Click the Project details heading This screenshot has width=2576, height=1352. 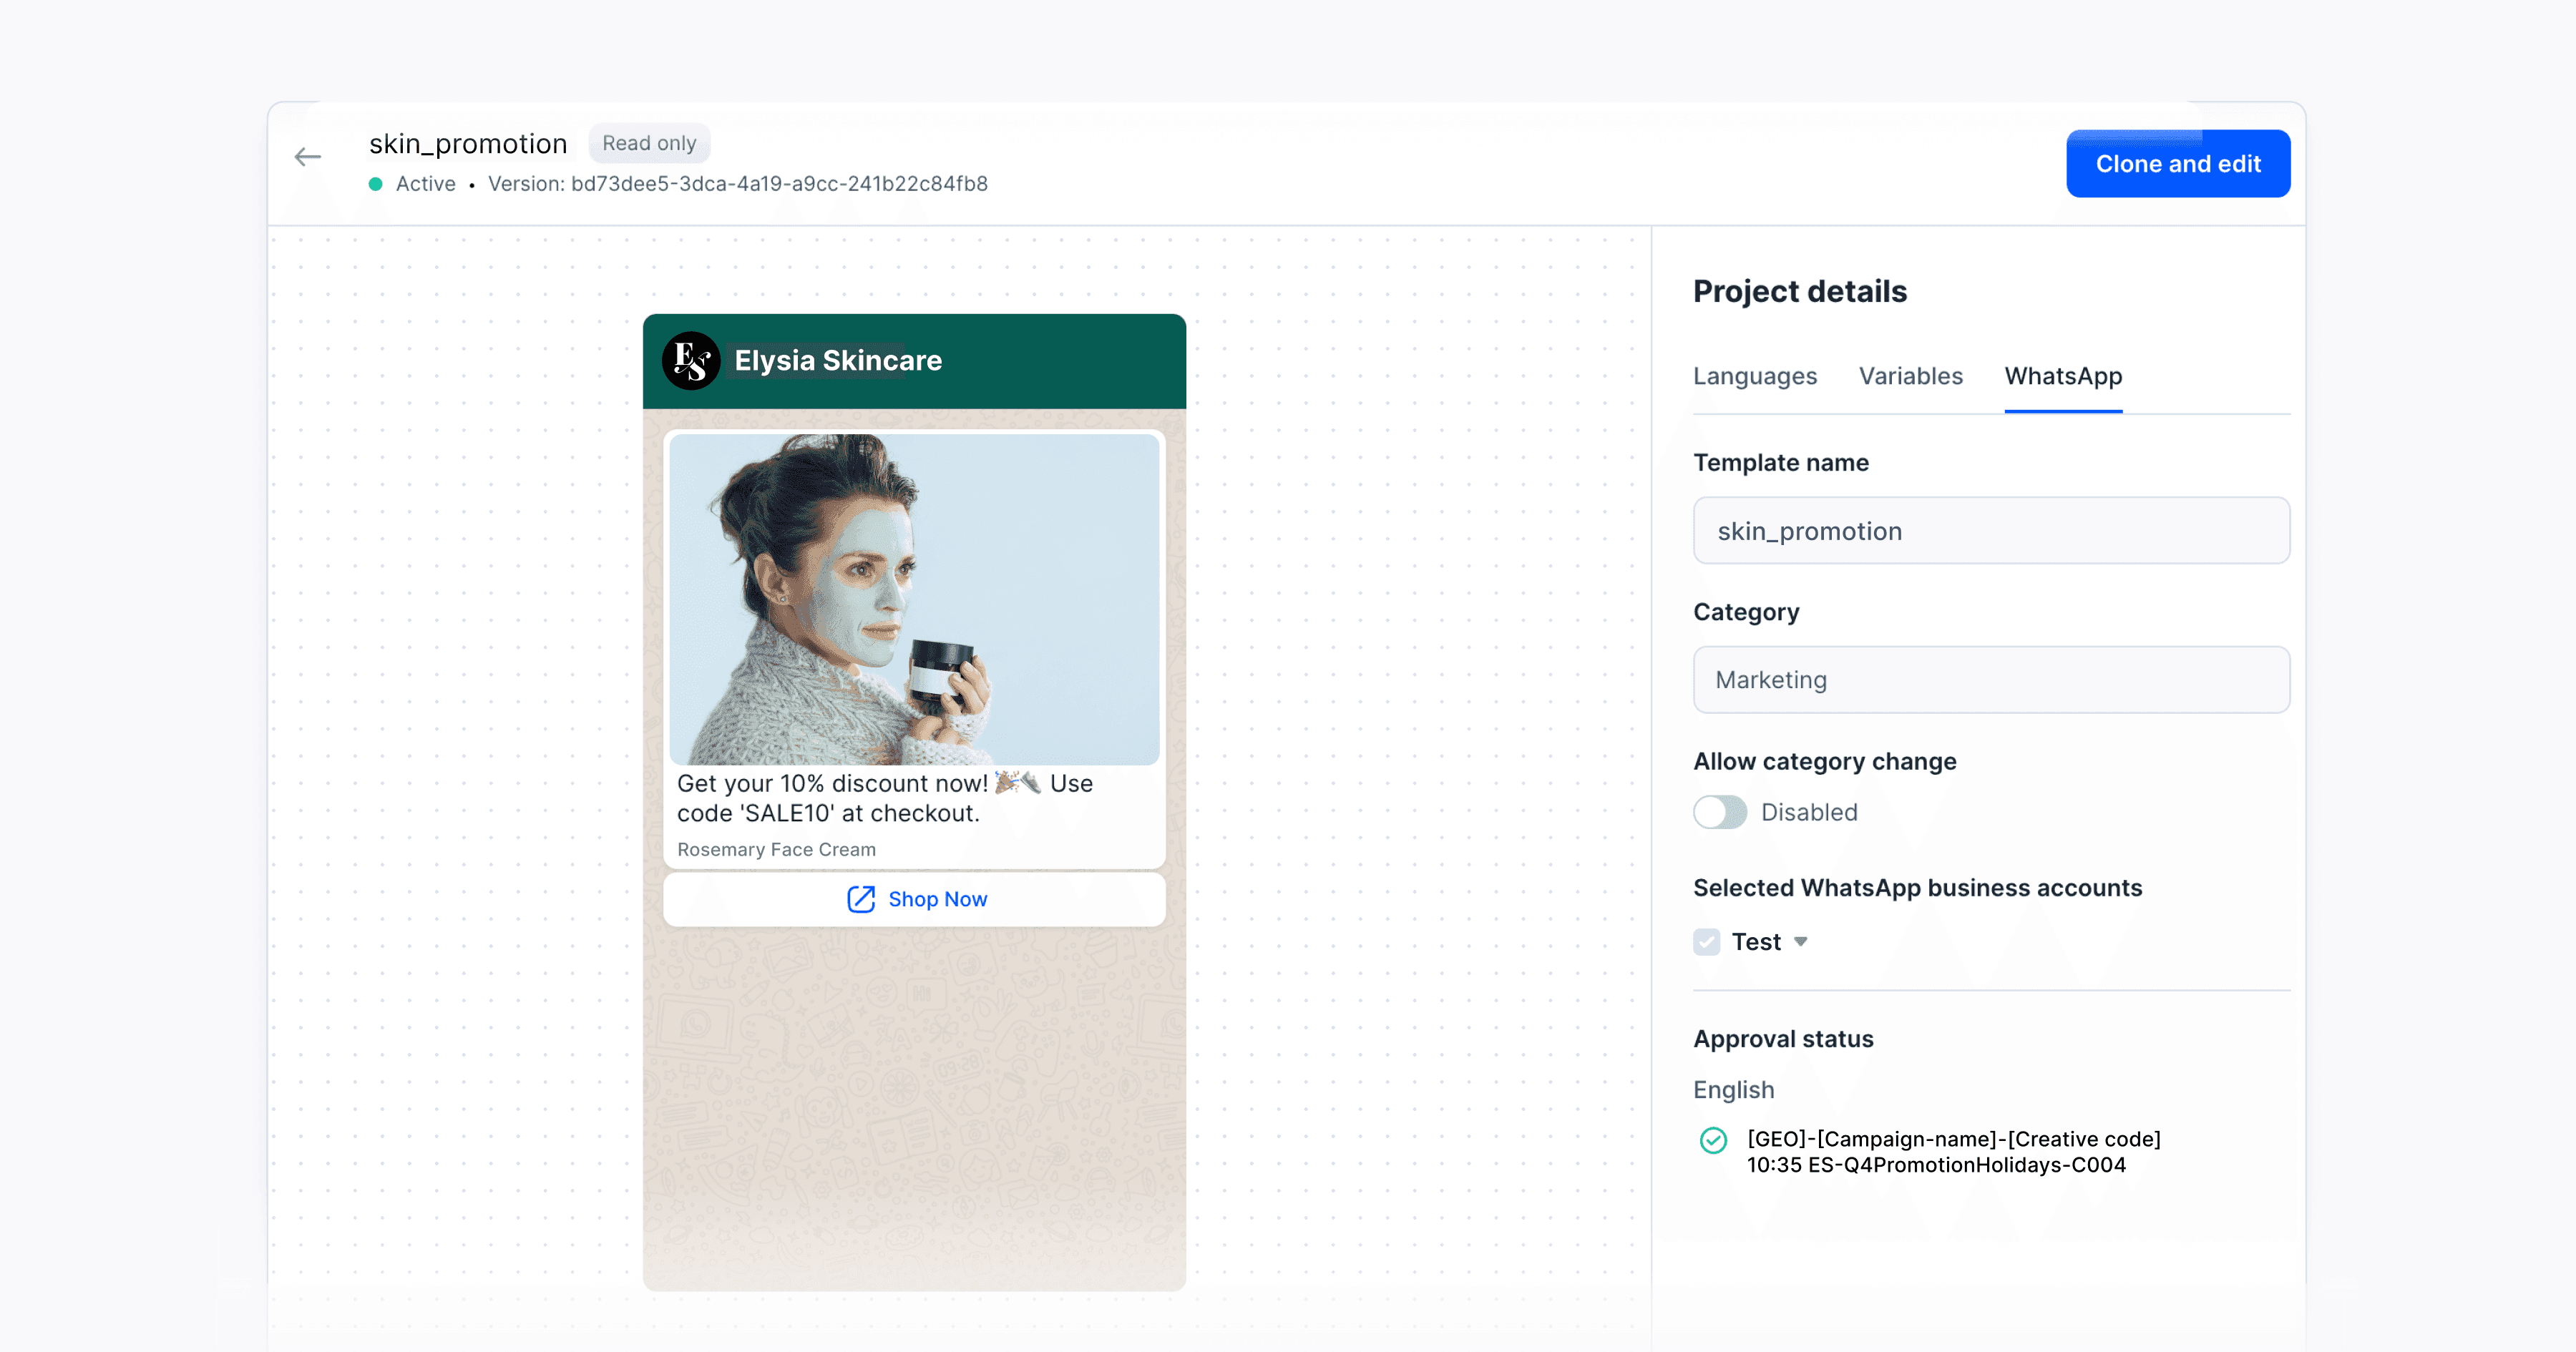[1800, 291]
